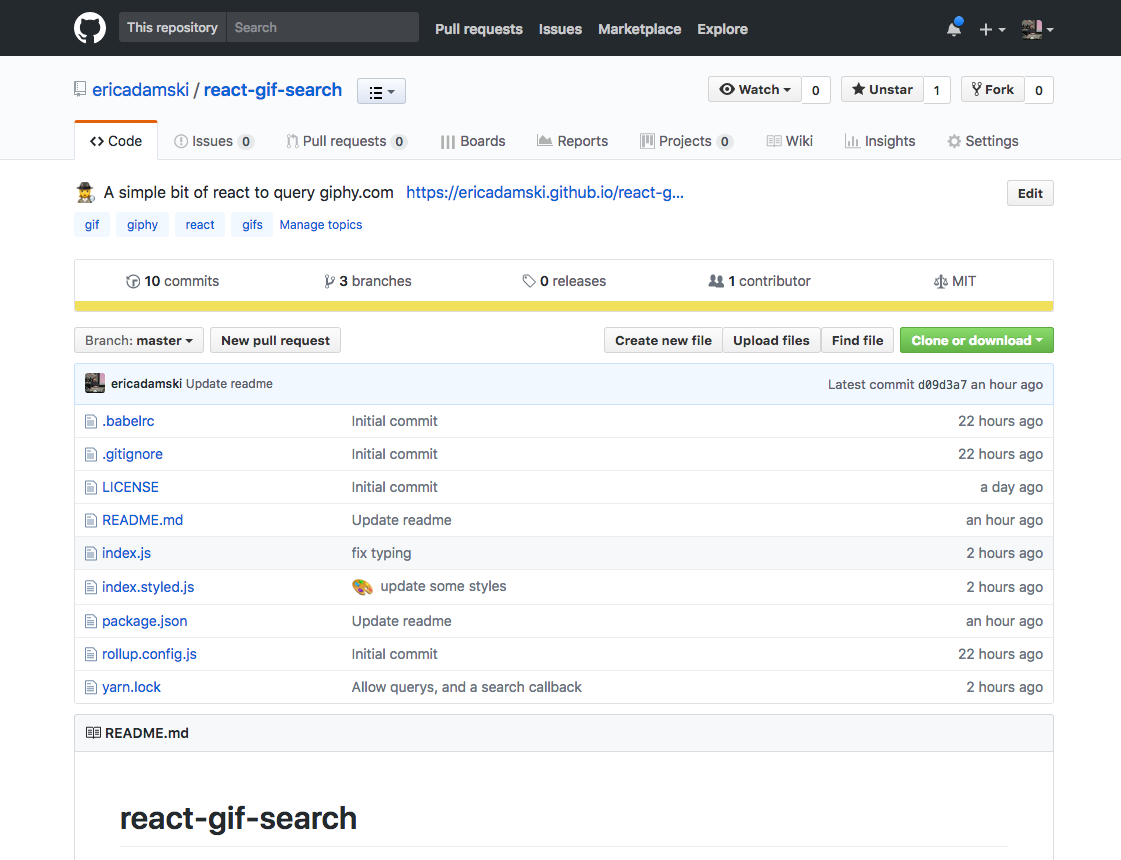The height and width of the screenshot is (860, 1121).
Task: Open the ericadamski.github.io website link
Action: click(x=545, y=192)
